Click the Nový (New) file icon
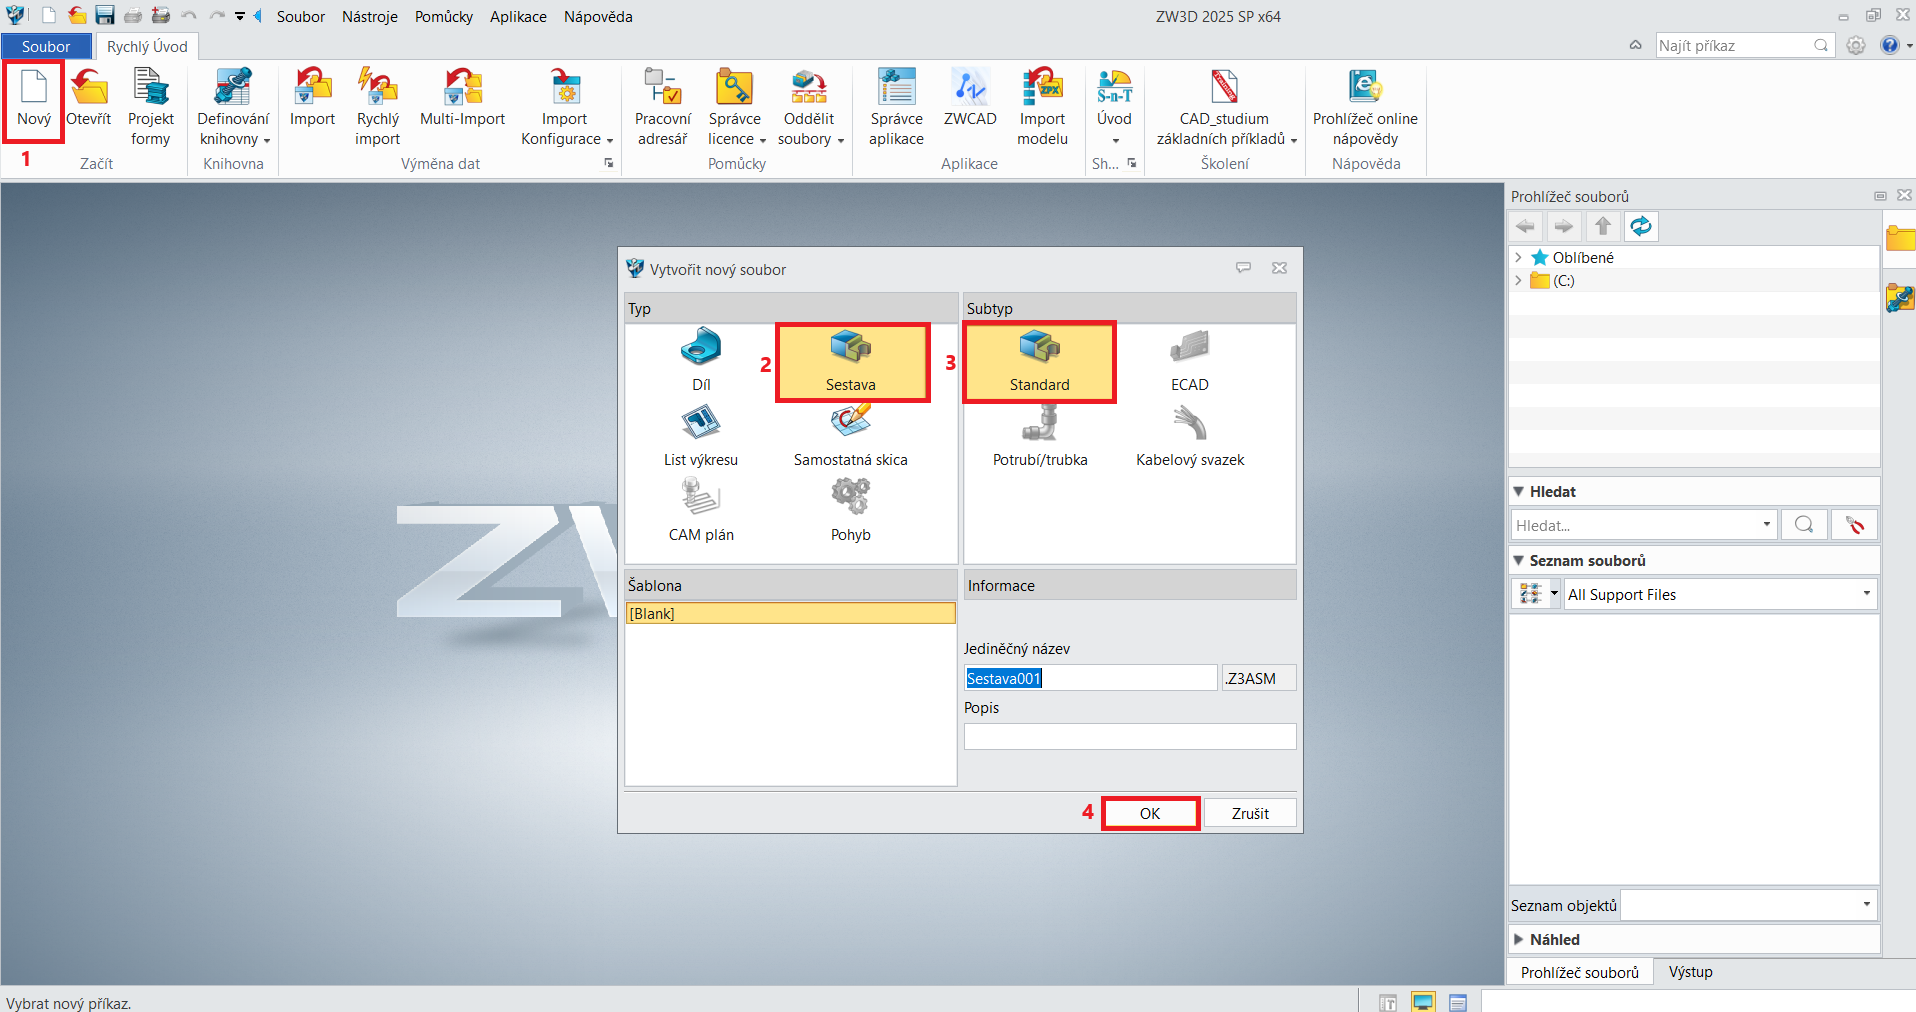This screenshot has width=1916, height=1012. point(34,99)
